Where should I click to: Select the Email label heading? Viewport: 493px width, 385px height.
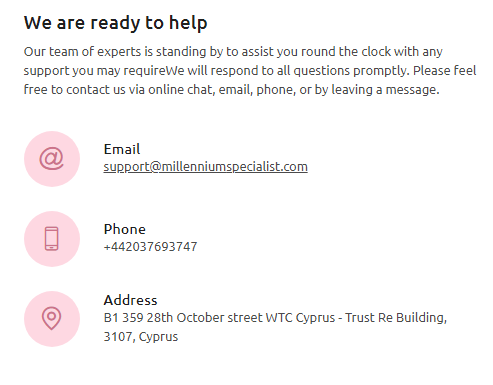[x=122, y=149]
